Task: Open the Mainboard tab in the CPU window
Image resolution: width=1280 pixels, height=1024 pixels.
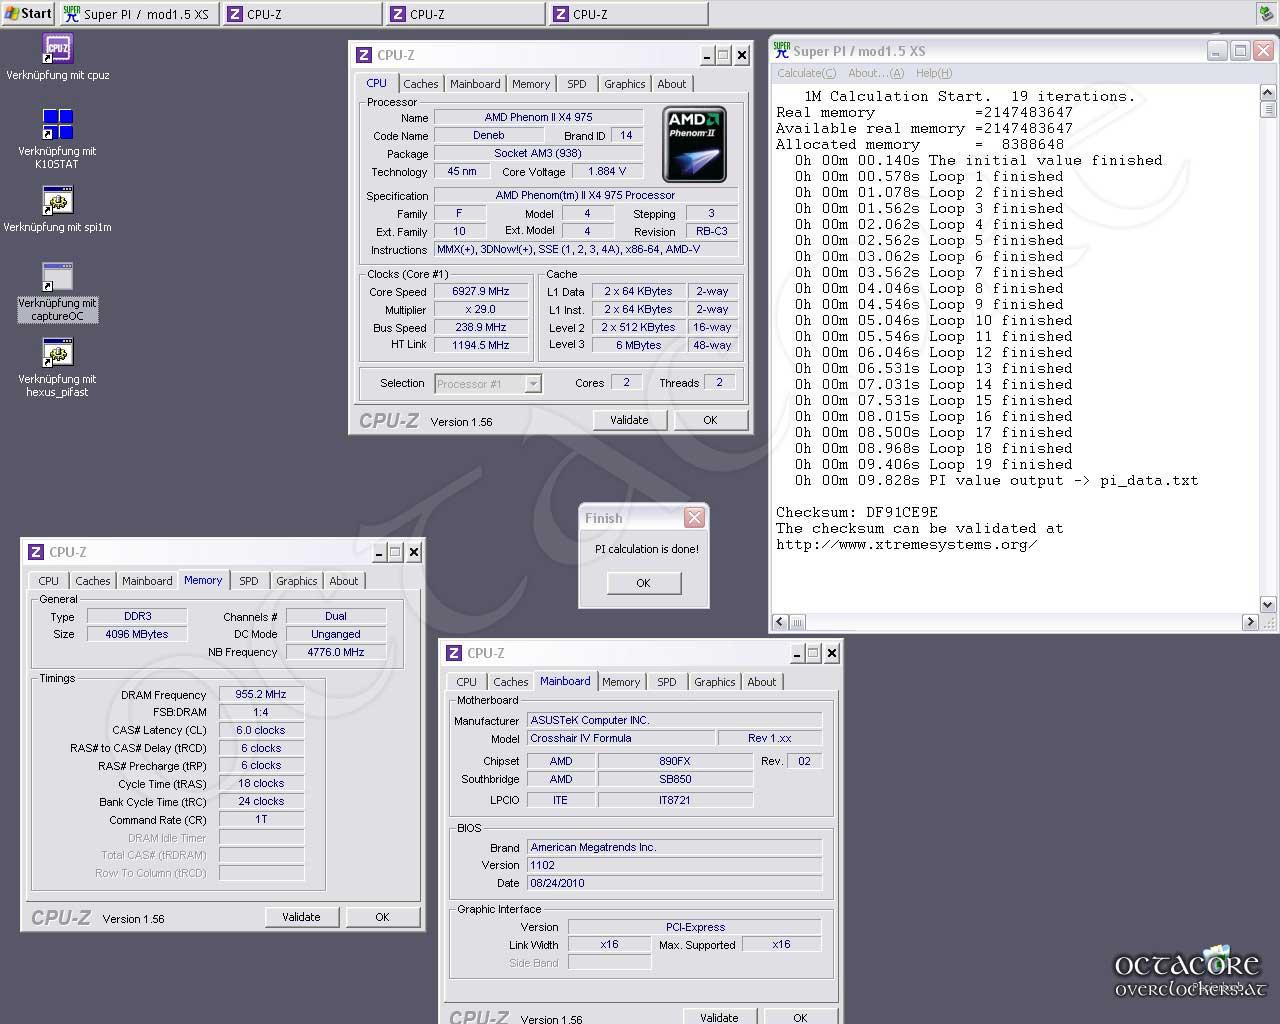Action: 475,84
